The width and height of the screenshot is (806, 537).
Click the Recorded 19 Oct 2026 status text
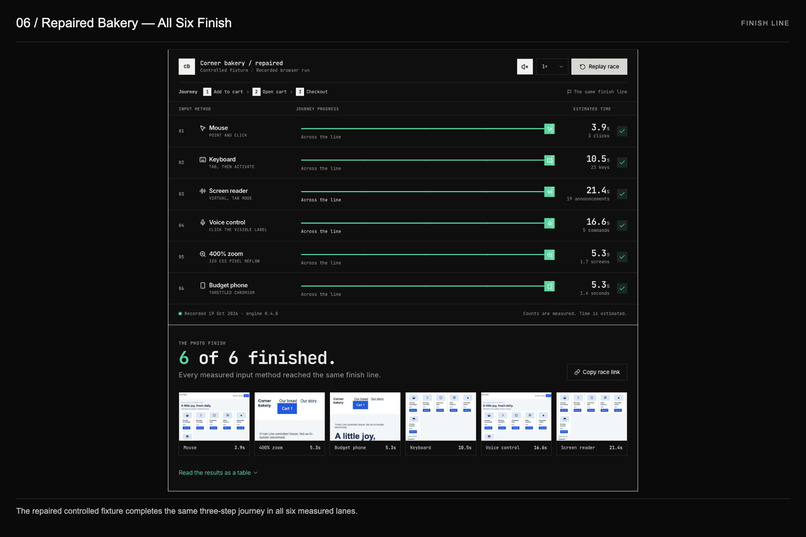231,313
